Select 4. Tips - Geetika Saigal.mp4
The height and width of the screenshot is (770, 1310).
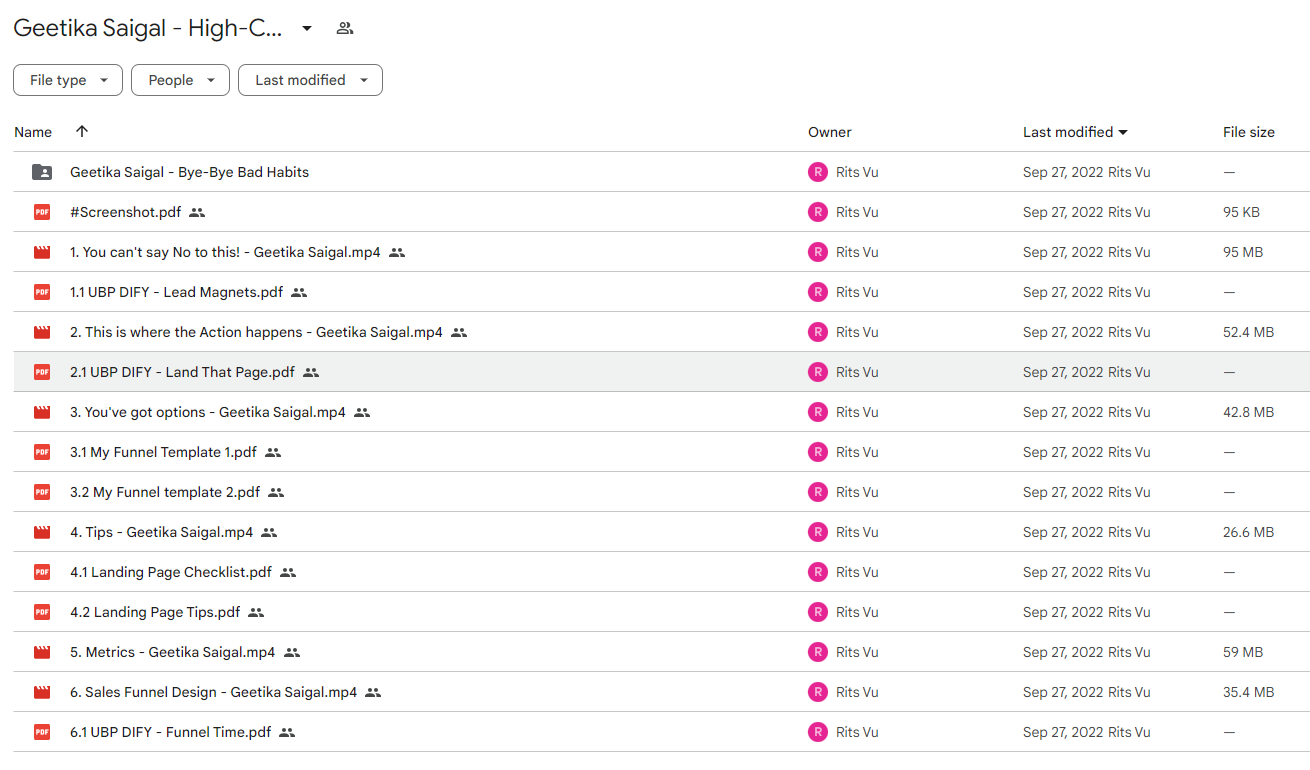pyautogui.click(x=161, y=532)
